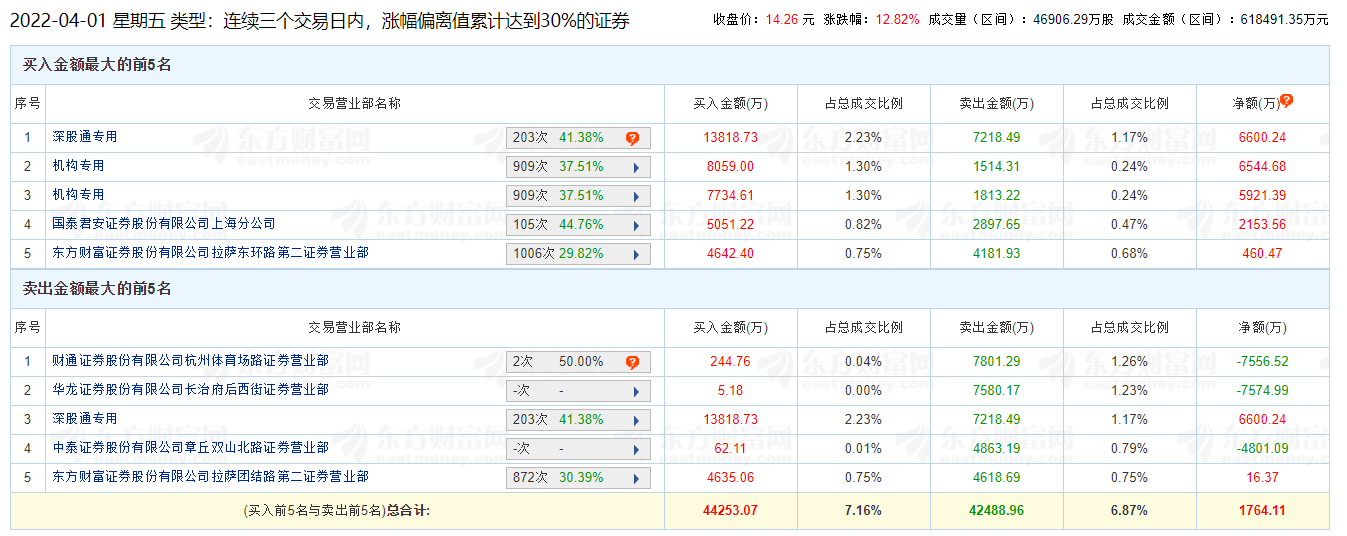Image resolution: width=1347 pixels, height=536 pixels.
Task: Expand details arrow for 拉萨团结路第二证券营业部 row
Action: [636, 479]
